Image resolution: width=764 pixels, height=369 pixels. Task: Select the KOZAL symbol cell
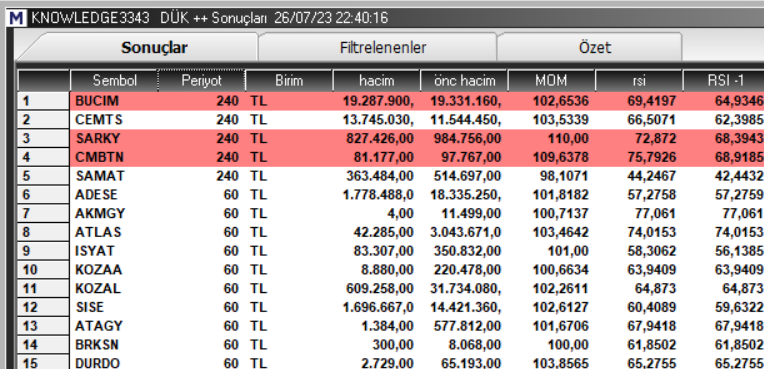(x=97, y=289)
